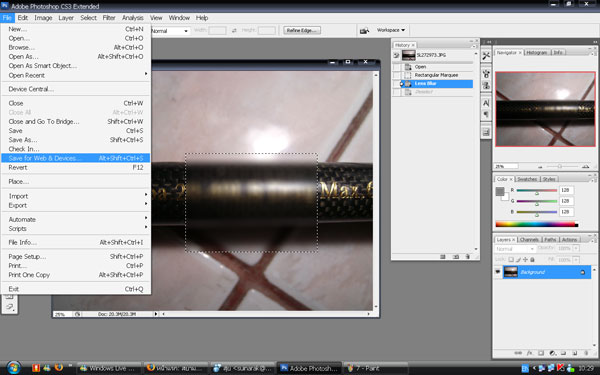Open the Brushes collapsed panel icon
This screenshot has height=375, width=600.
(x=486, y=73)
